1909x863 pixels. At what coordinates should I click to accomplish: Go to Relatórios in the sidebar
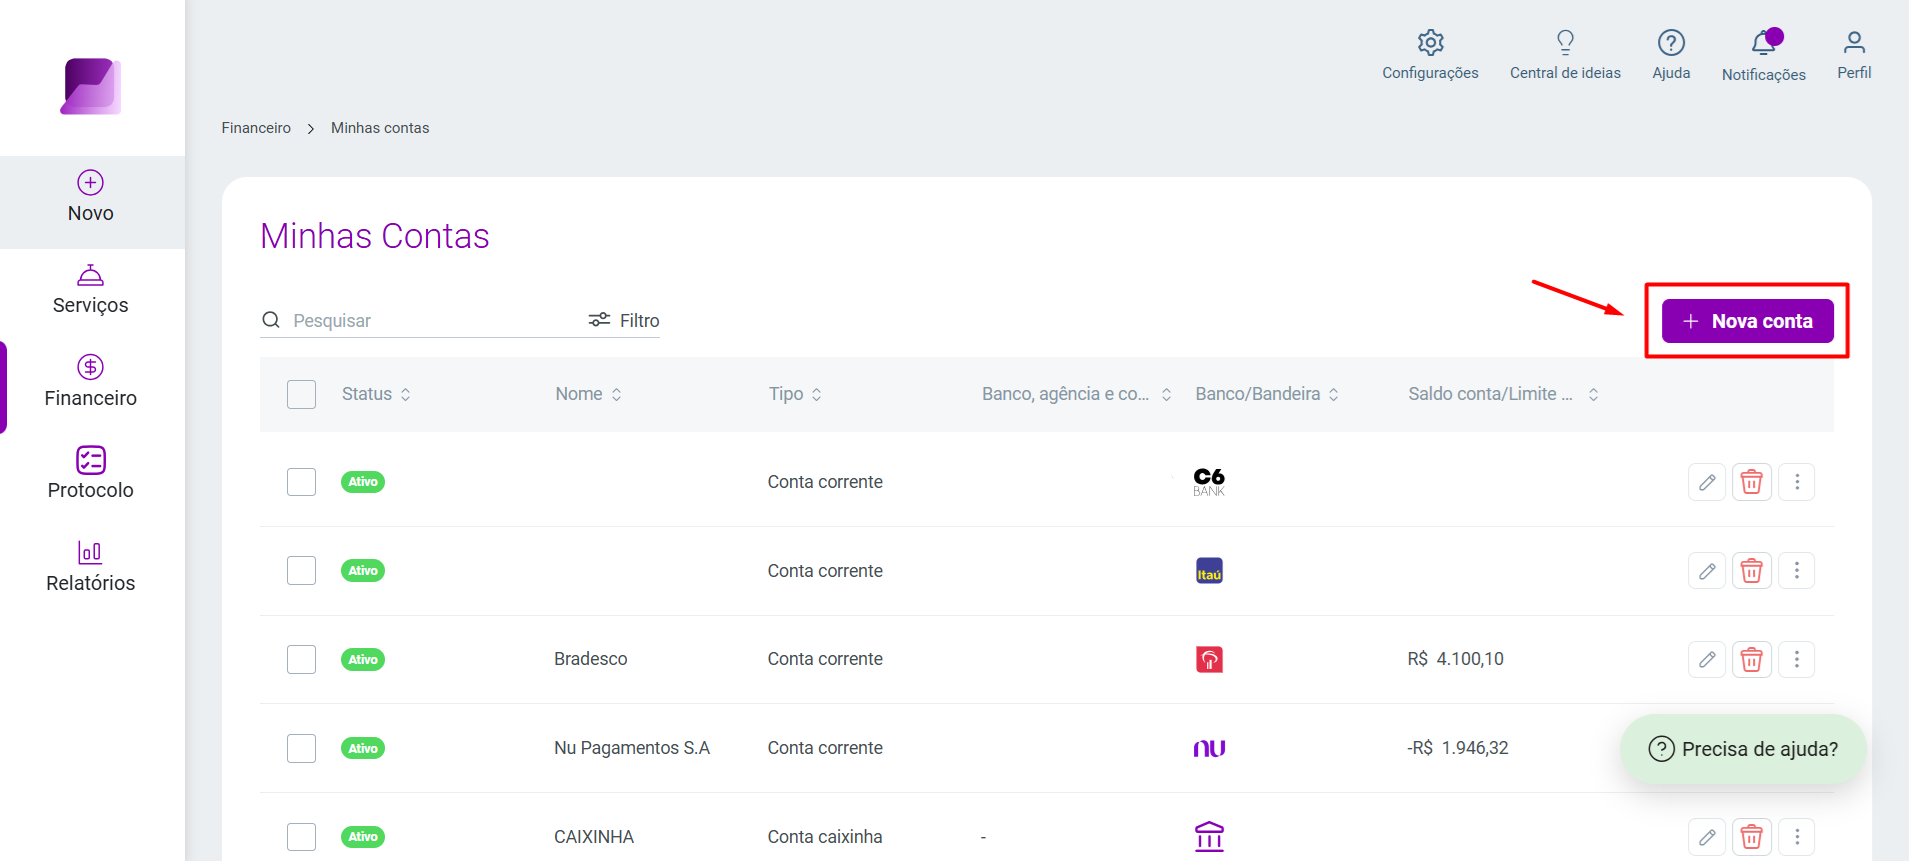click(x=91, y=567)
